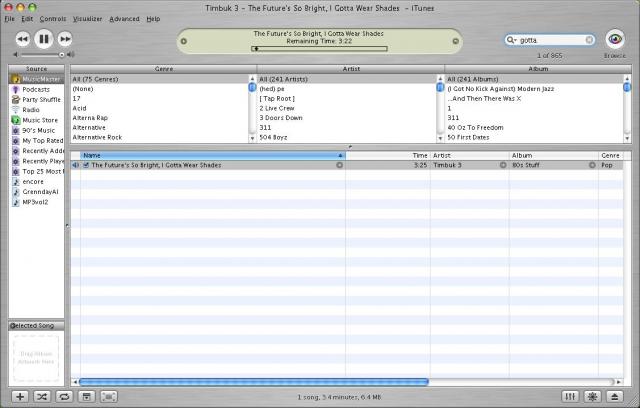Toggle the artwork viewer button
640x408 pixels.
tap(87, 397)
